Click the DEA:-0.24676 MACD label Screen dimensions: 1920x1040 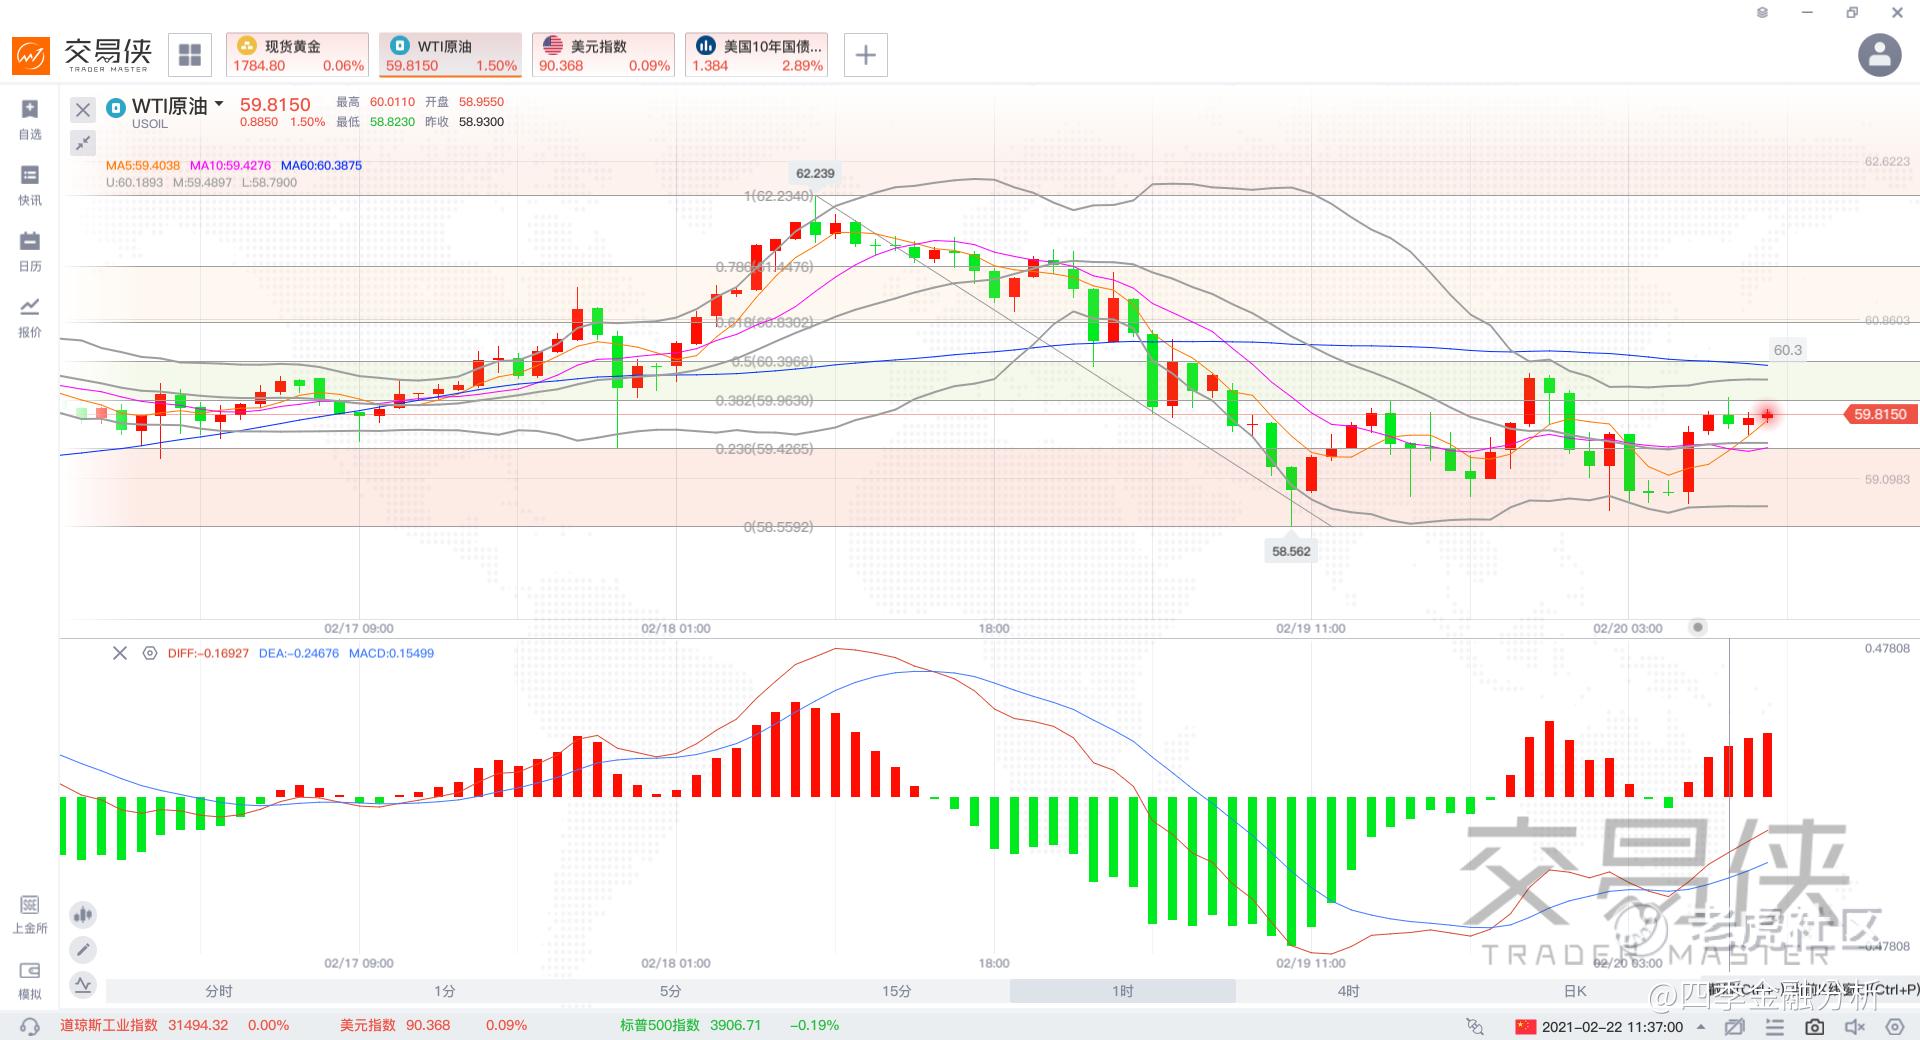coord(299,653)
